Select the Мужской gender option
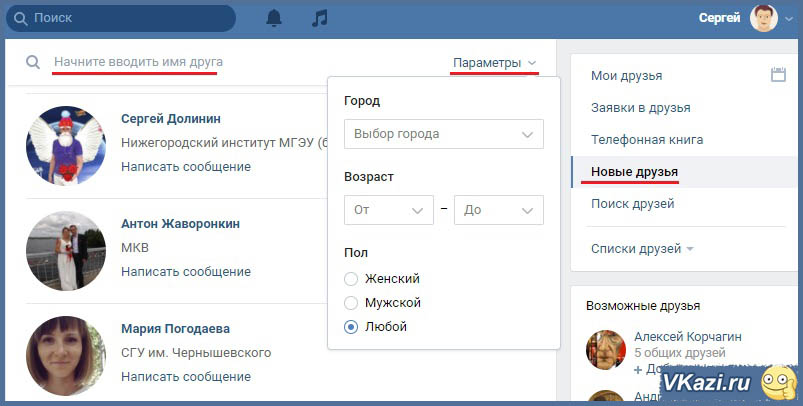This screenshot has width=803, height=406. (351, 303)
